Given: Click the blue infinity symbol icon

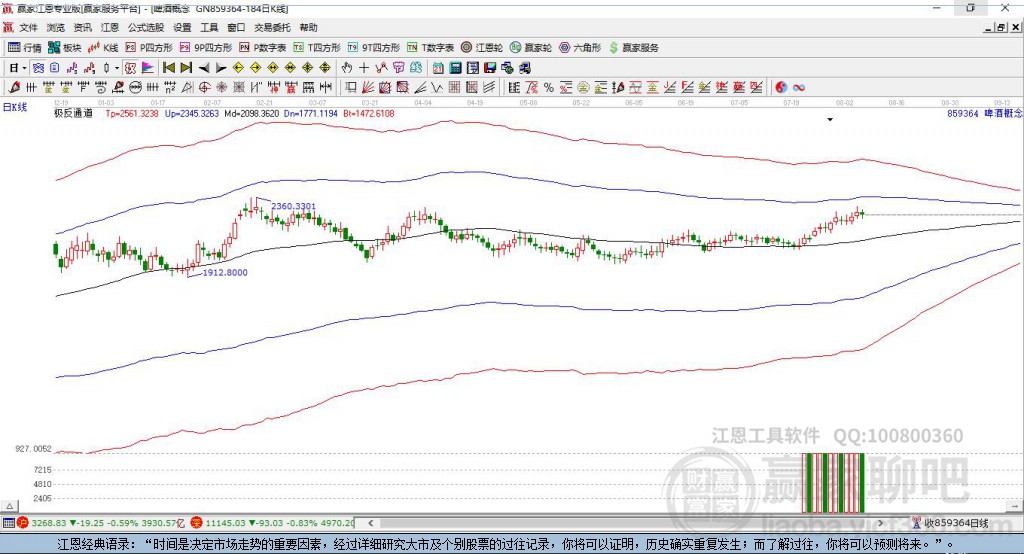Looking at the screenshot, I should pyautogui.click(x=799, y=88).
